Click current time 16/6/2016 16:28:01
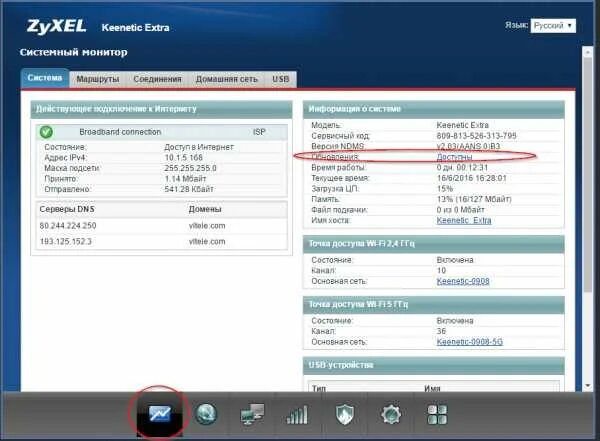Image resolution: width=600 pixels, height=441 pixels. pyautogui.click(x=471, y=178)
